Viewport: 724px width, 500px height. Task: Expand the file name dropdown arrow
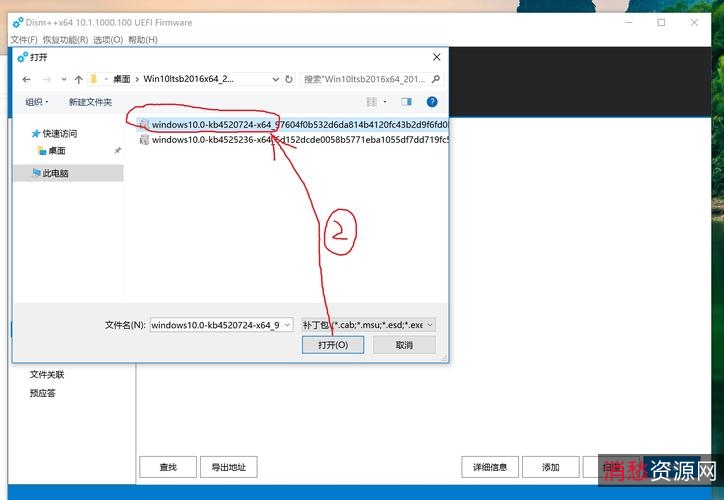287,325
